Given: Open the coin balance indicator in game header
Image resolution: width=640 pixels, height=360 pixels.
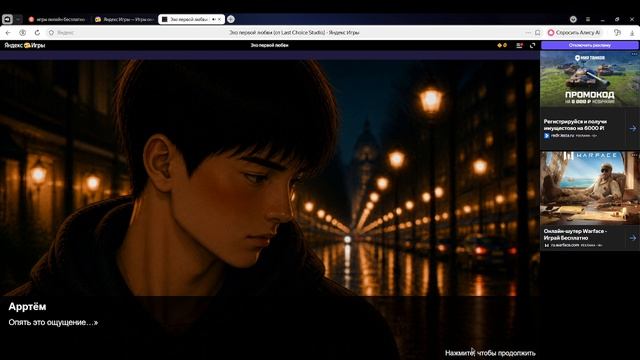Looking at the screenshot, I should [x=502, y=45].
